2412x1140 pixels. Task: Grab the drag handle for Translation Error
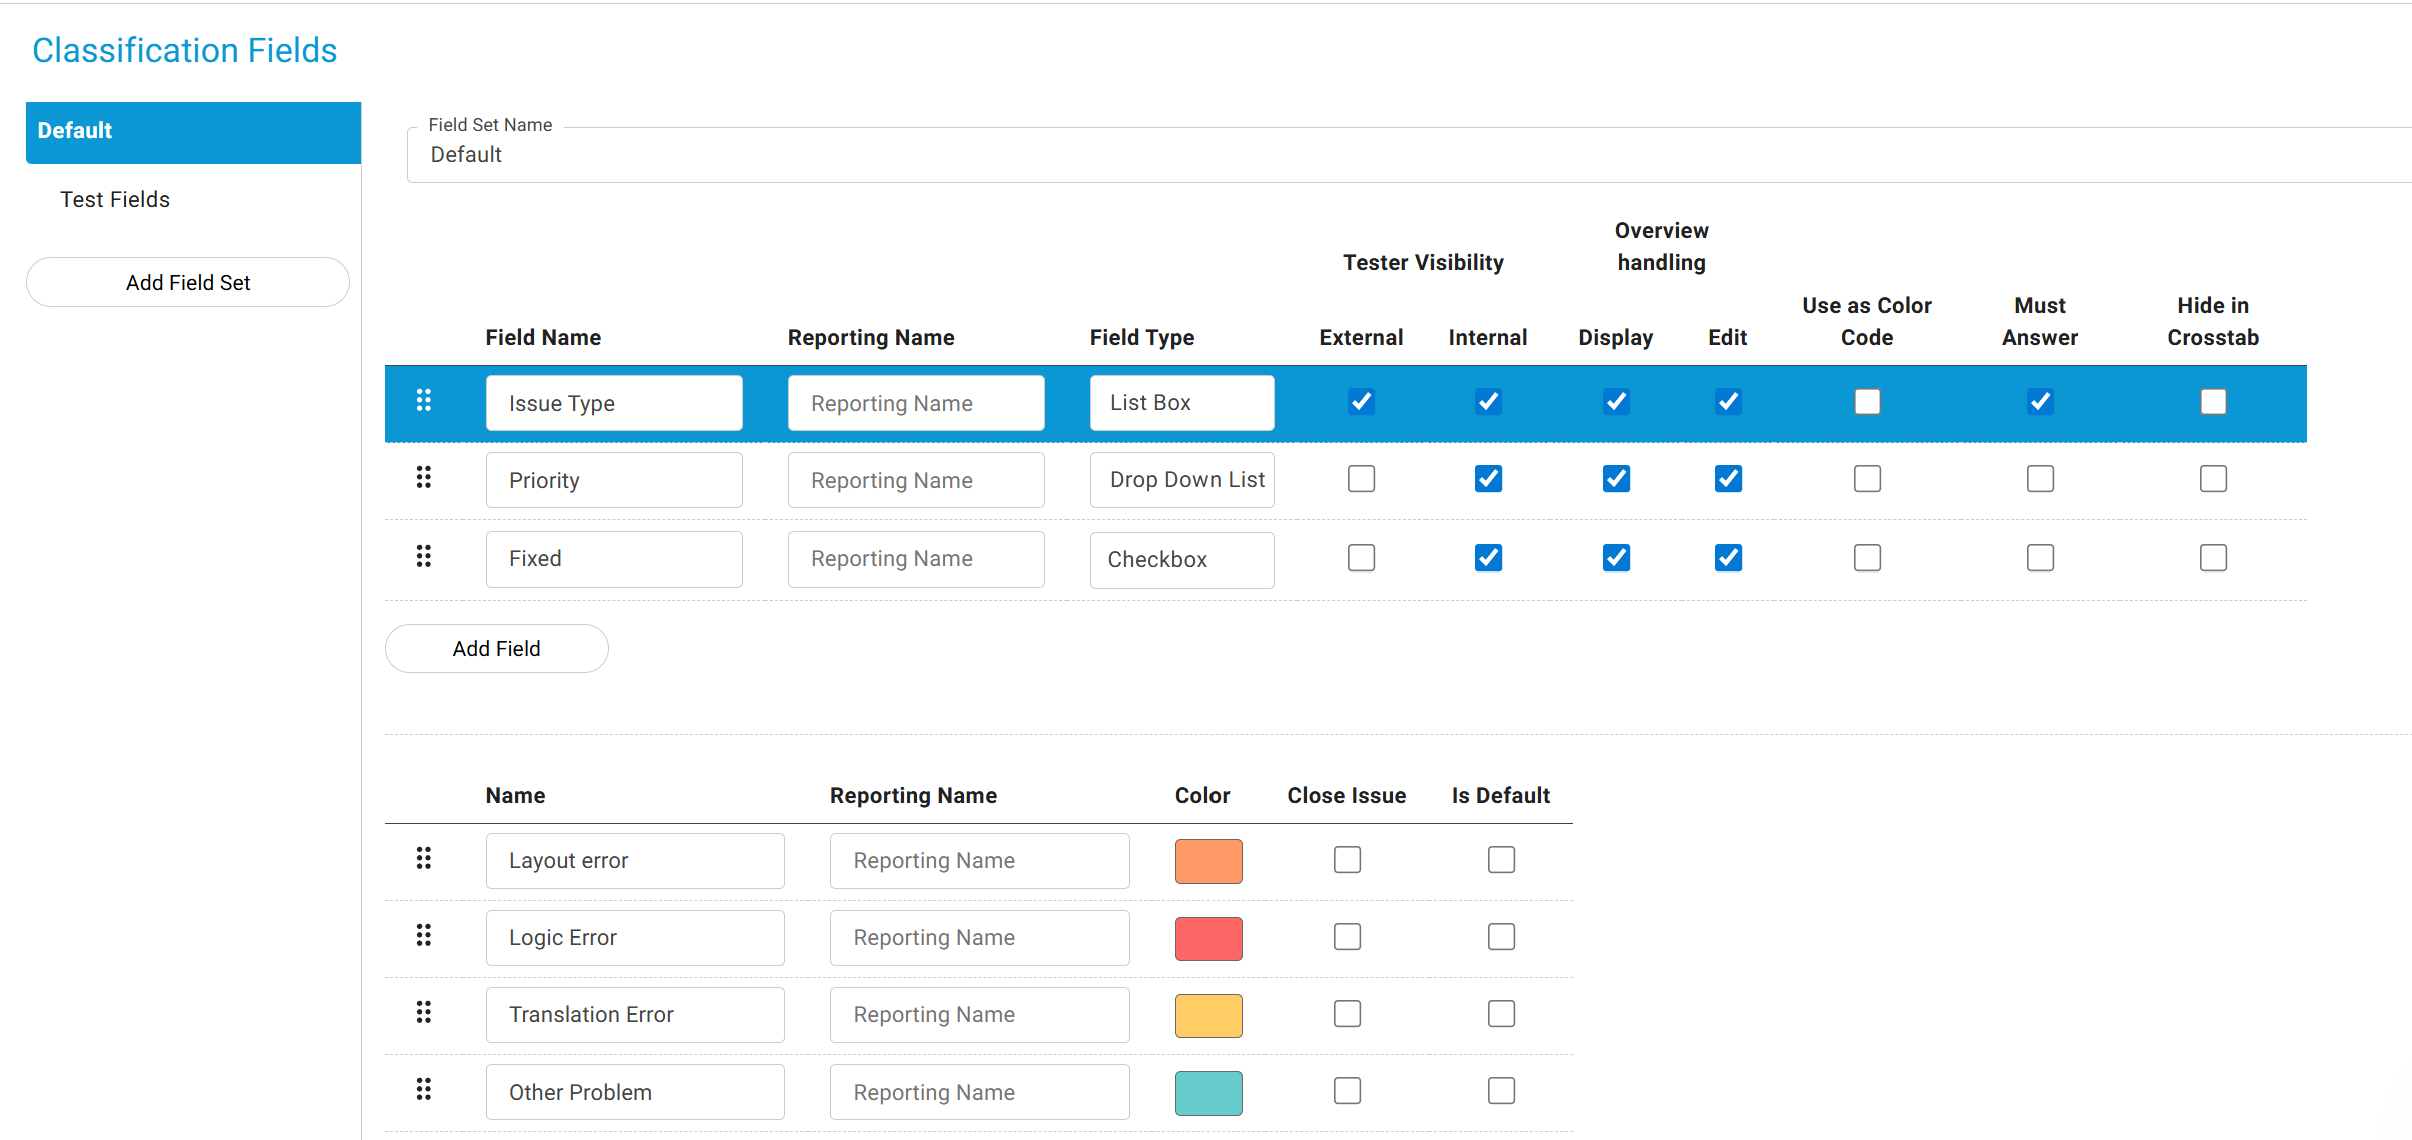[424, 1013]
